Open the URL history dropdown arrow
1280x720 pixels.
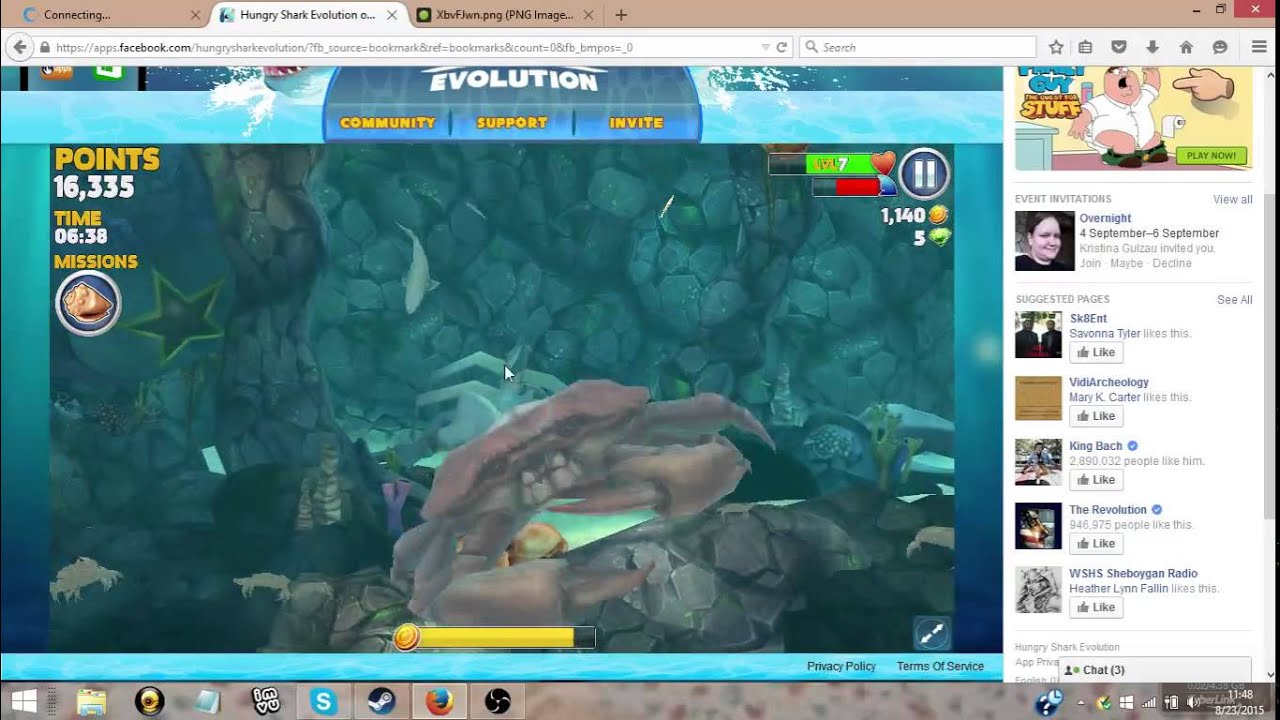coord(765,47)
